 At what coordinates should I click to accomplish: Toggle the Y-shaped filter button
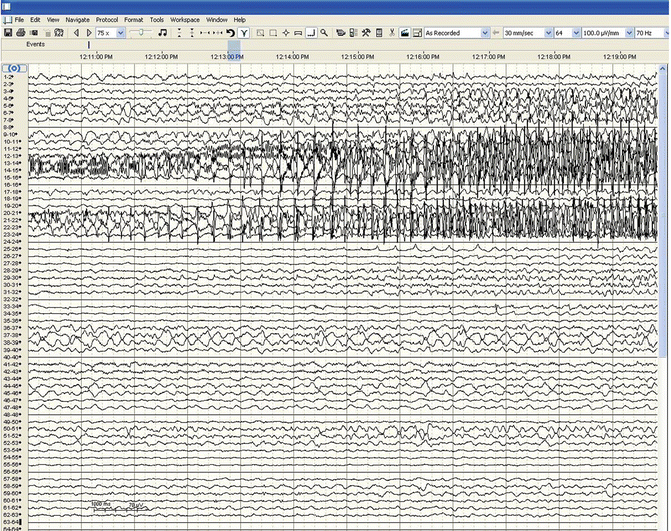[x=244, y=33]
